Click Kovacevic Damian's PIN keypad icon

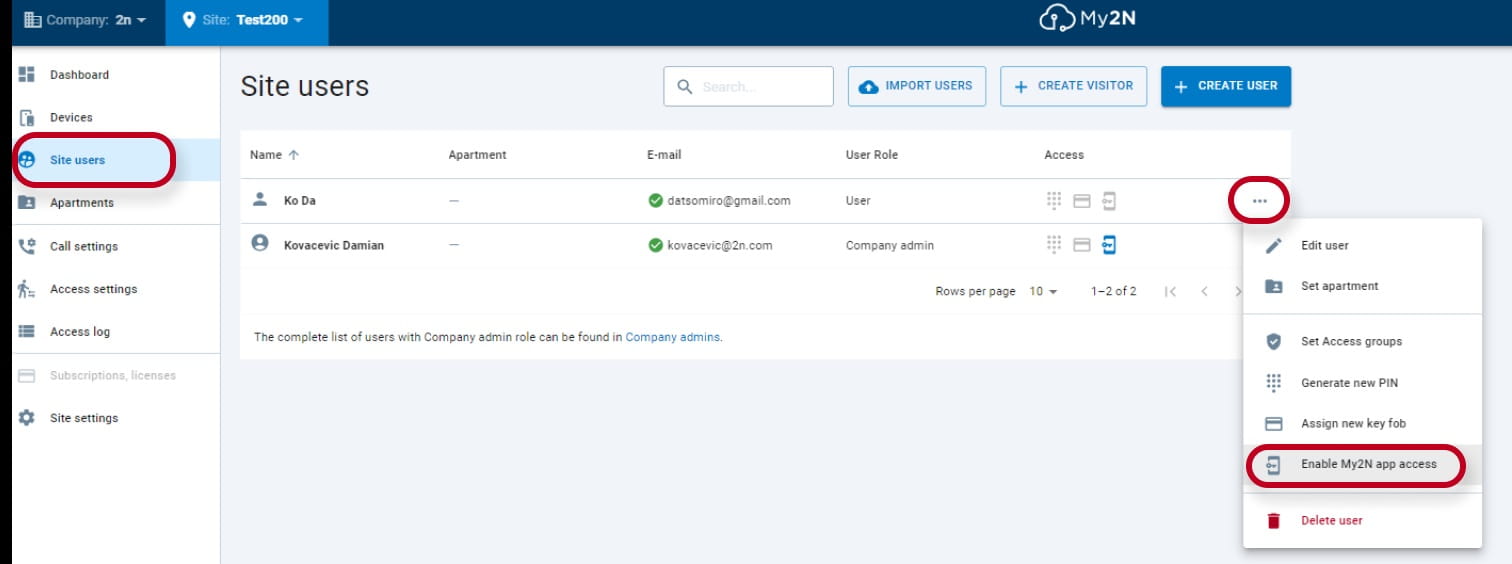tap(1053, 244)
